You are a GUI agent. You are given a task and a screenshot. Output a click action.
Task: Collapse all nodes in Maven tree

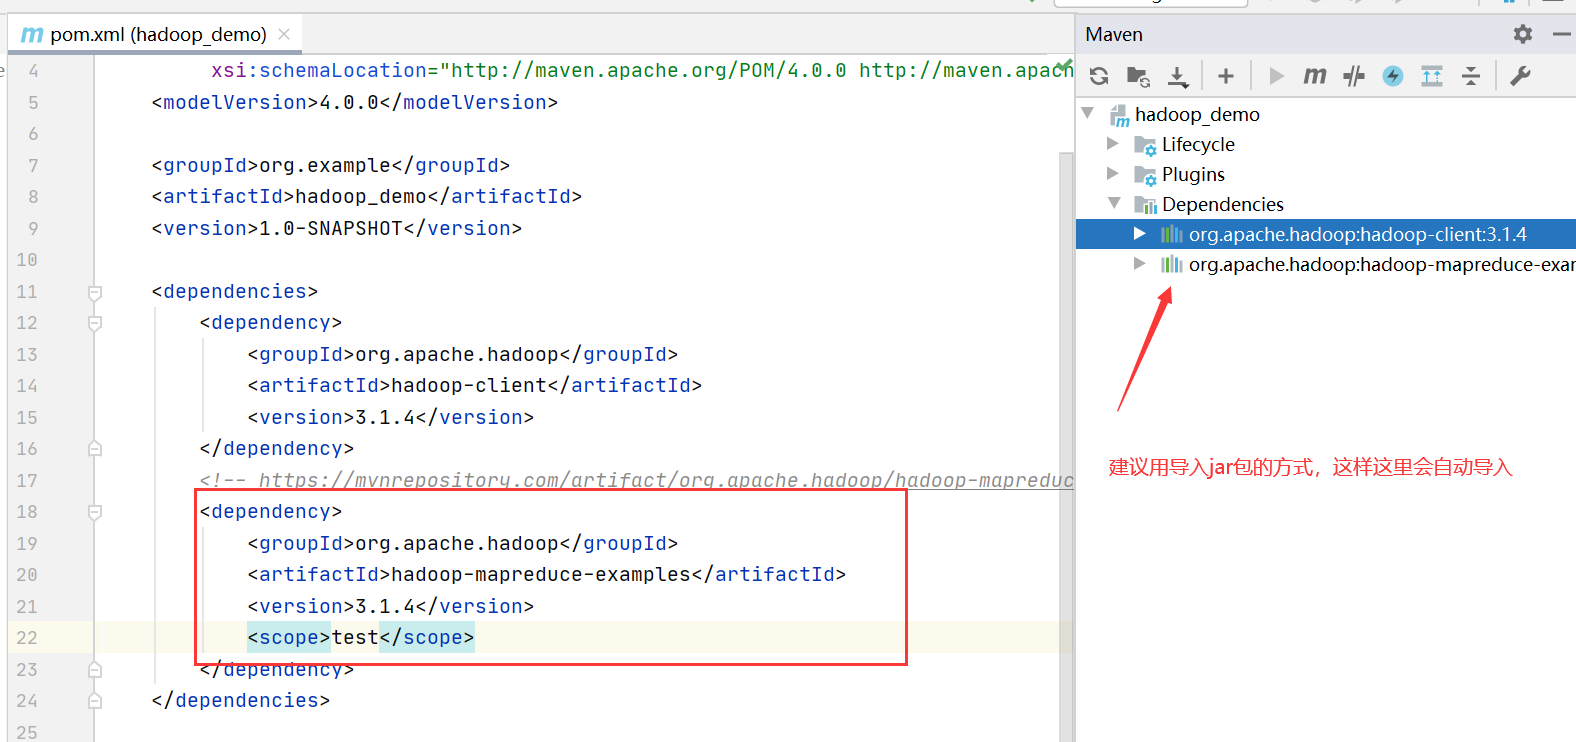coord(1471,76)
